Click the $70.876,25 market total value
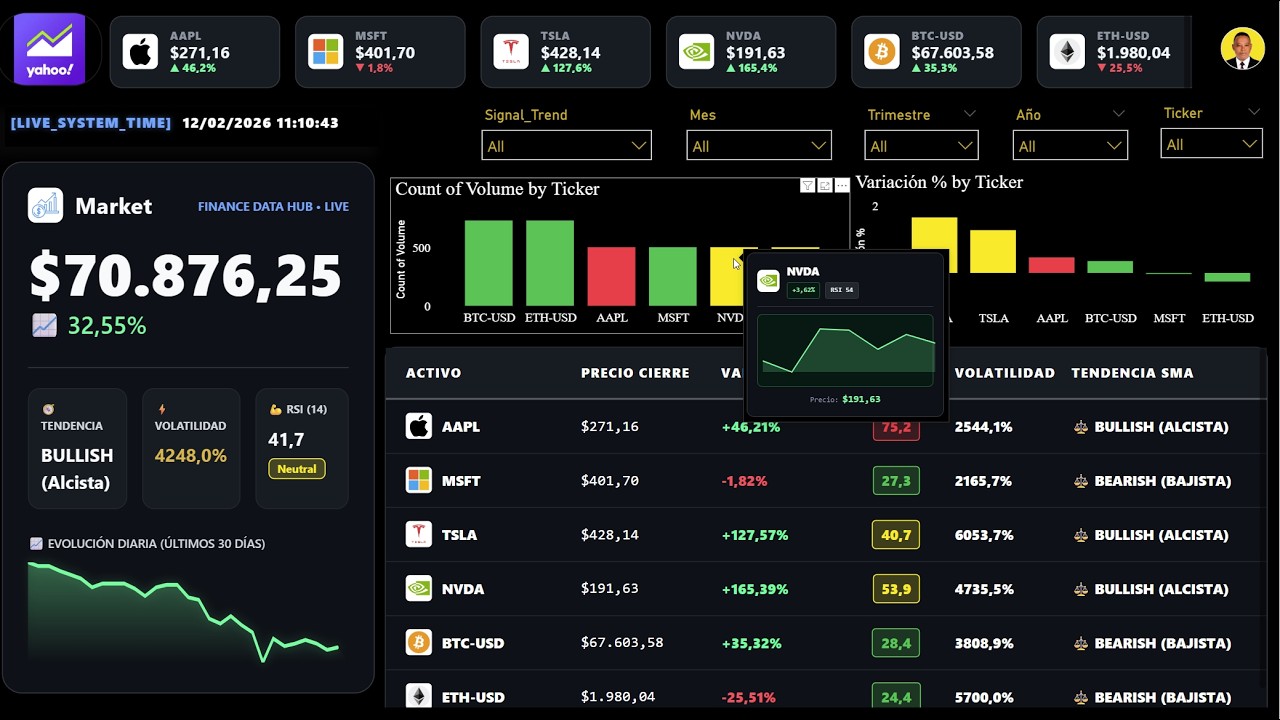The height and width of the screenshot is (720, 1280). click(186, 276)
